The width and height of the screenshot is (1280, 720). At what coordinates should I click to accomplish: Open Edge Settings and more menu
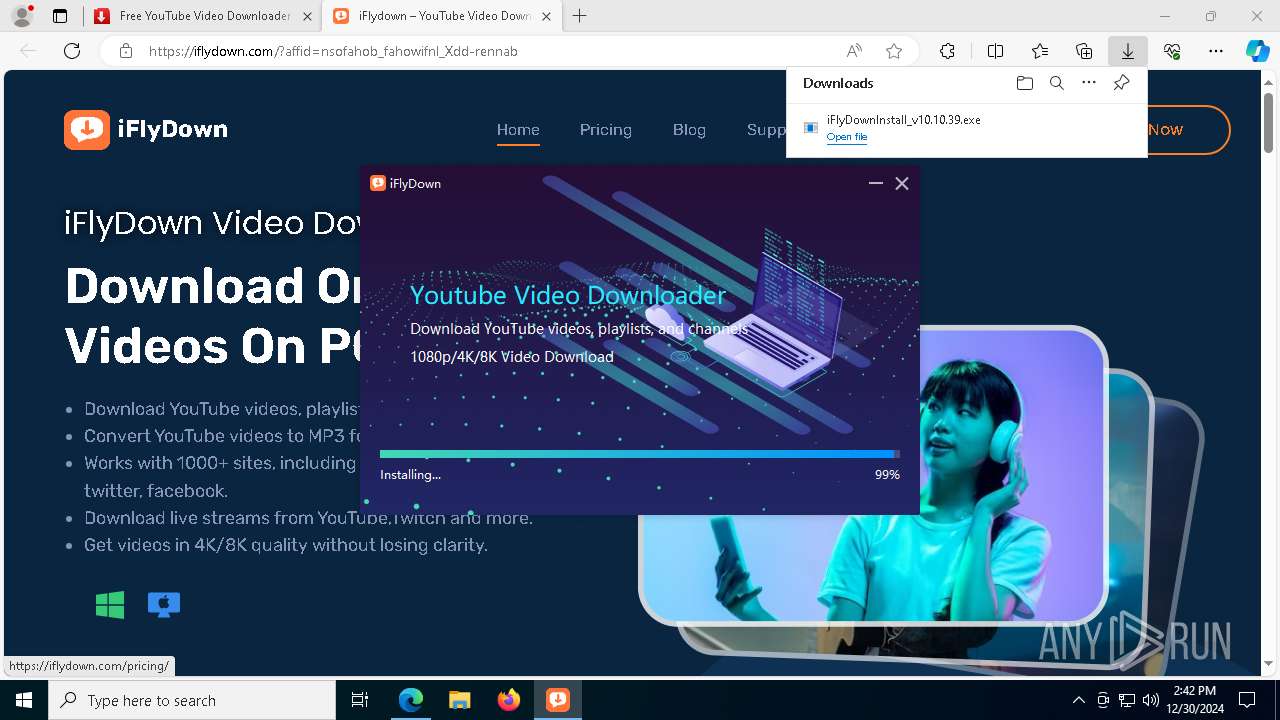coord(1216,51)
